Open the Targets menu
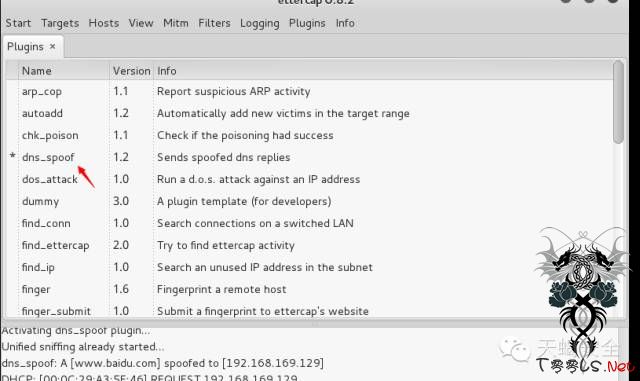 coord(60,24)
